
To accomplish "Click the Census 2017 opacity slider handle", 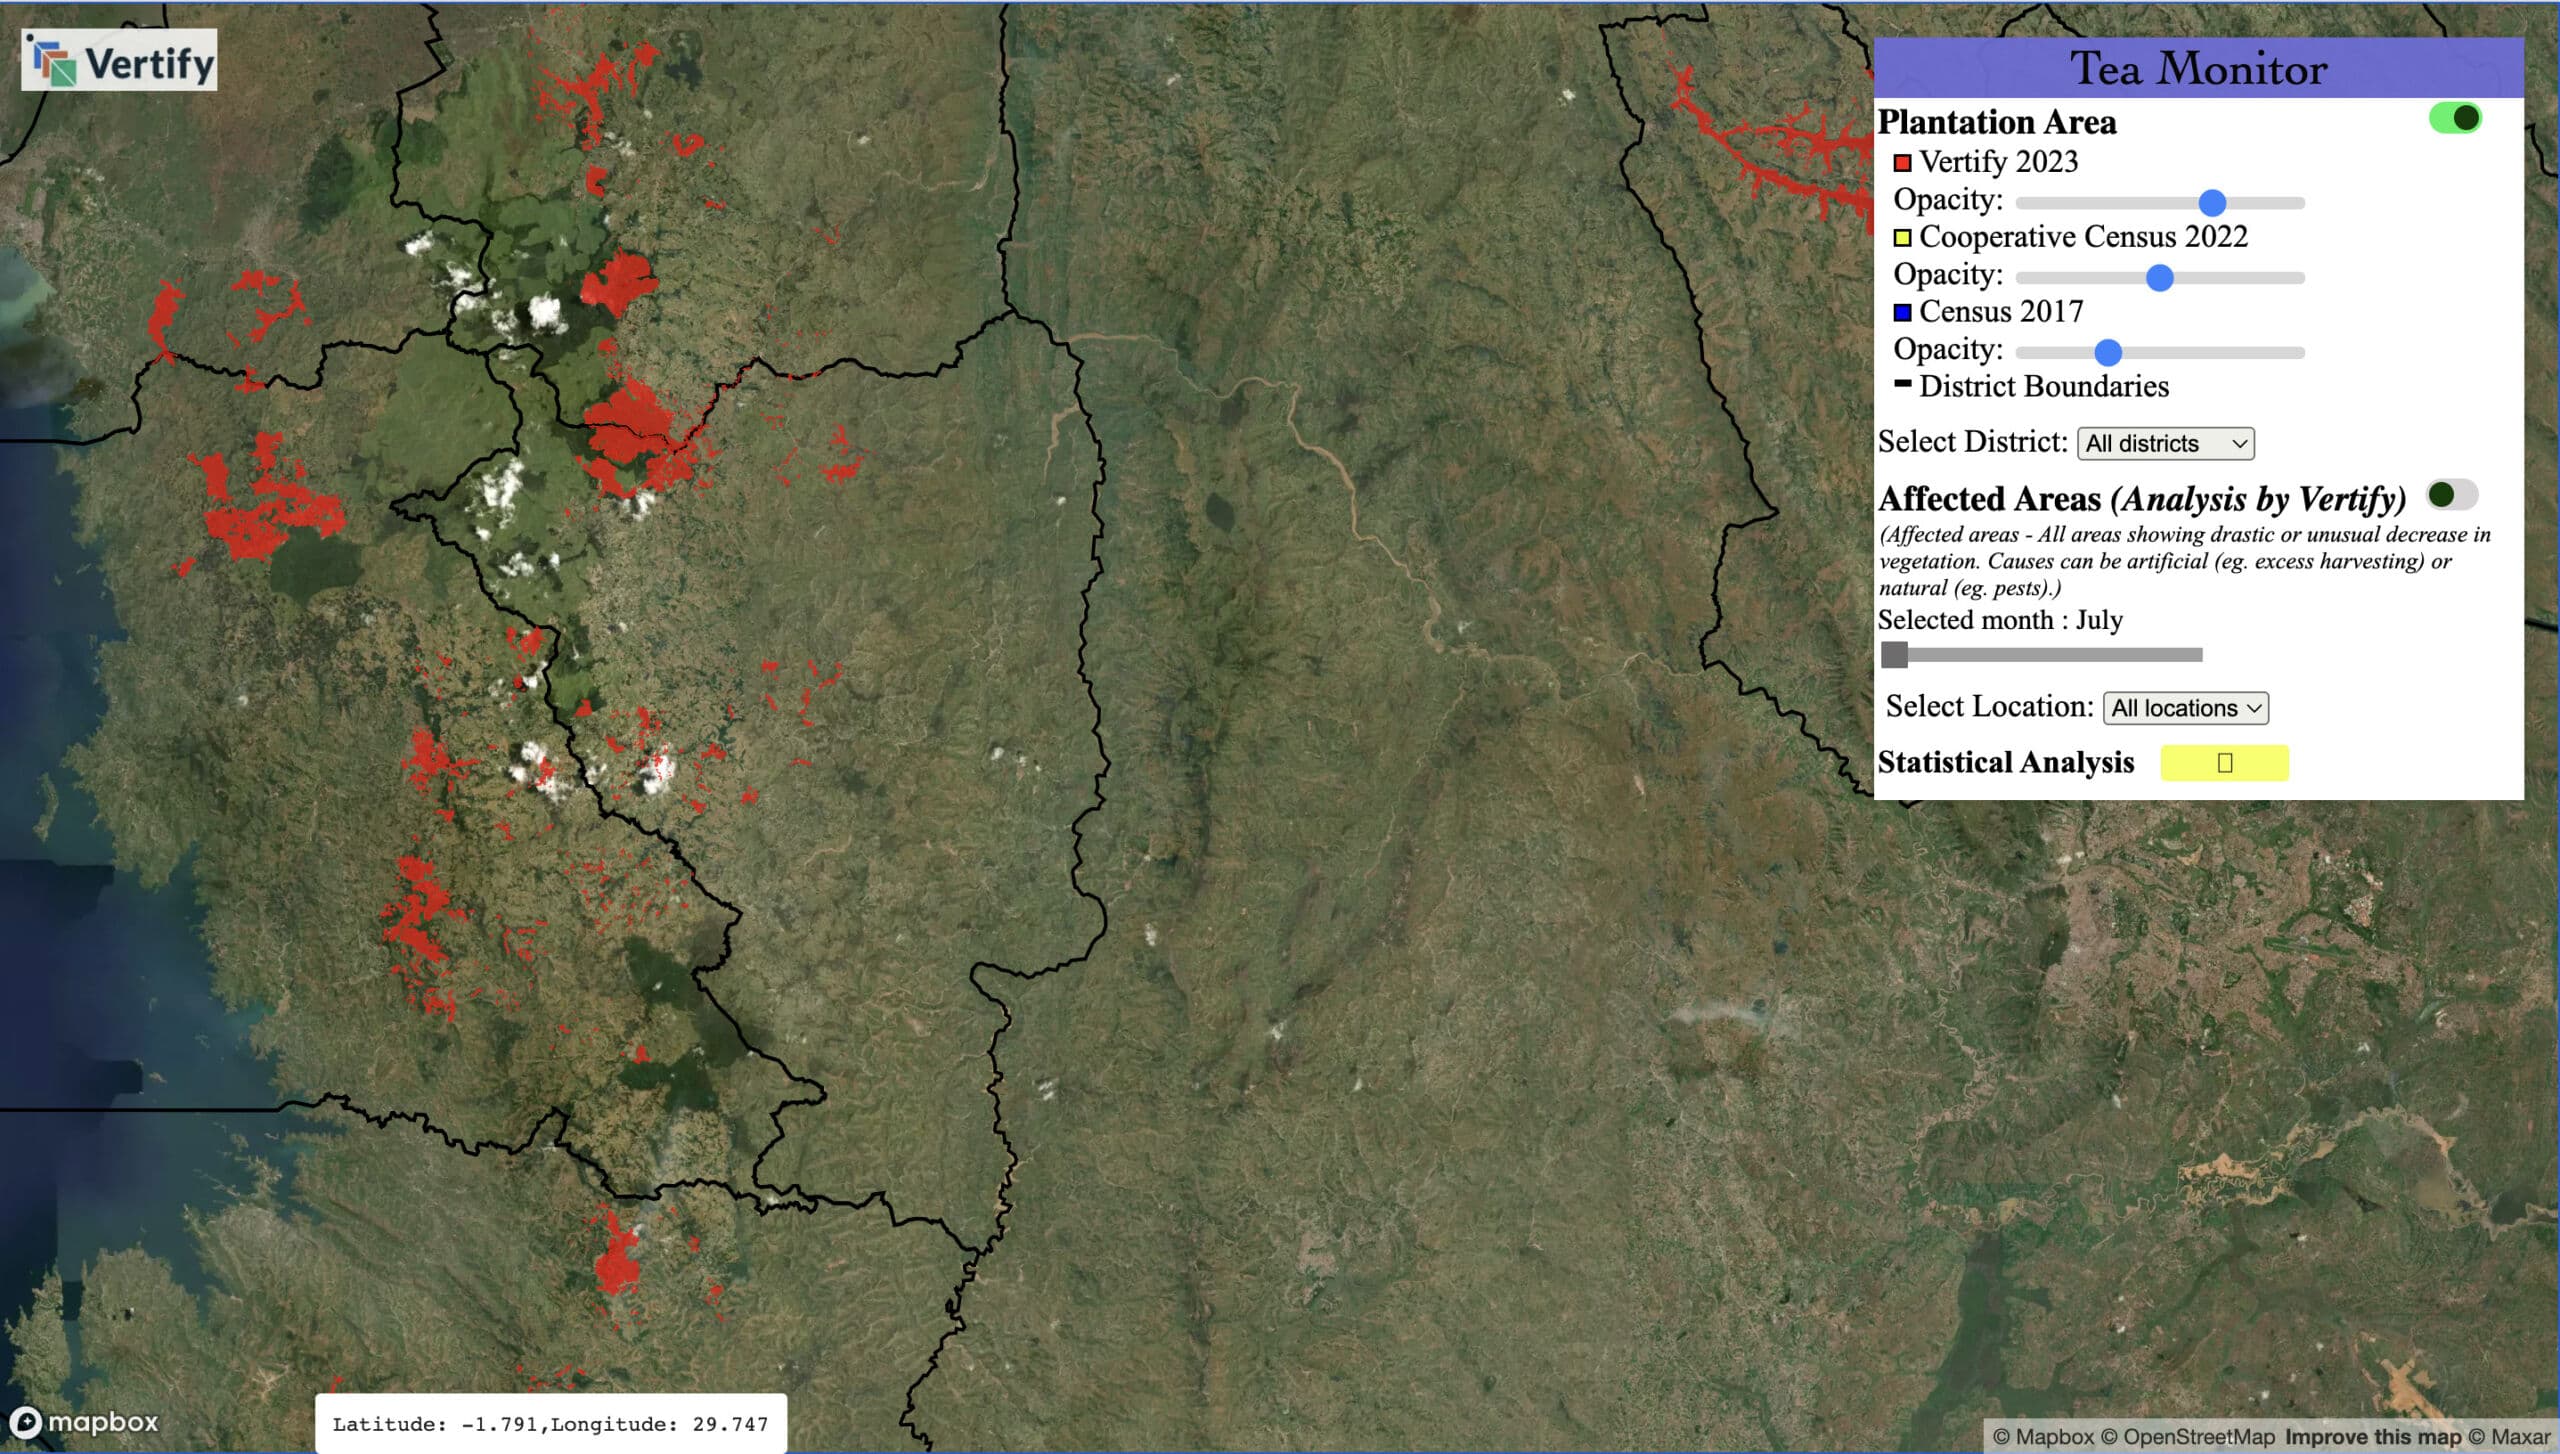I will (x=2108, y=352).
